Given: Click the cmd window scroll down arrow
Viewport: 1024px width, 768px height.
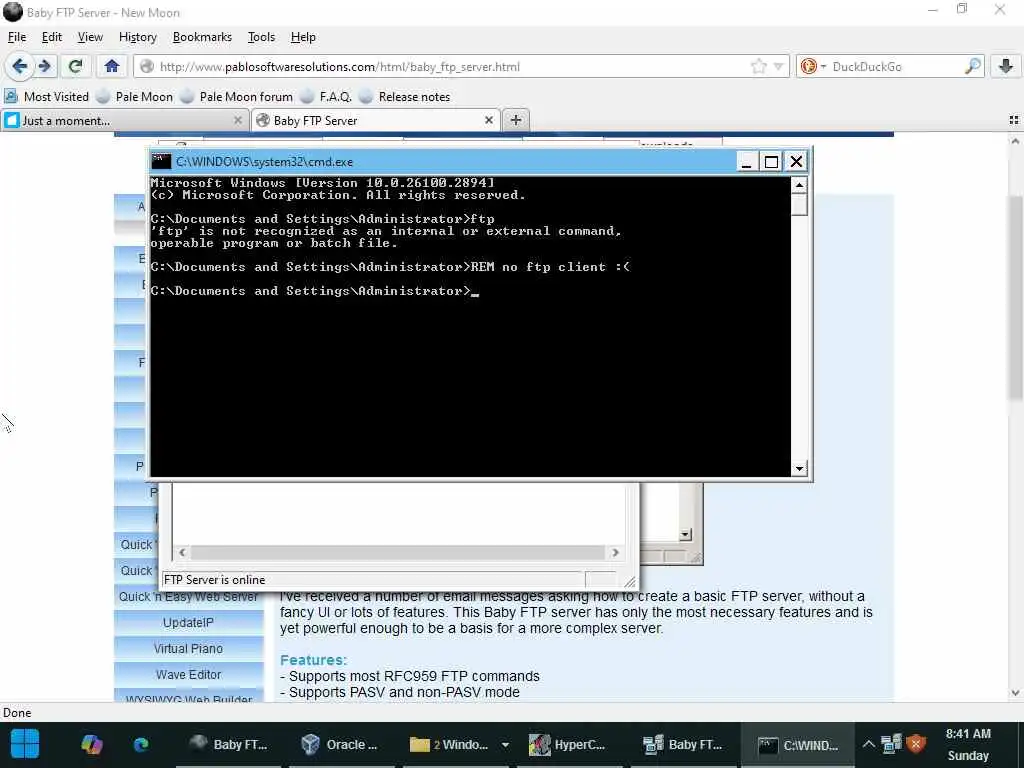Looking at the screenshot, I should (799, 468).
